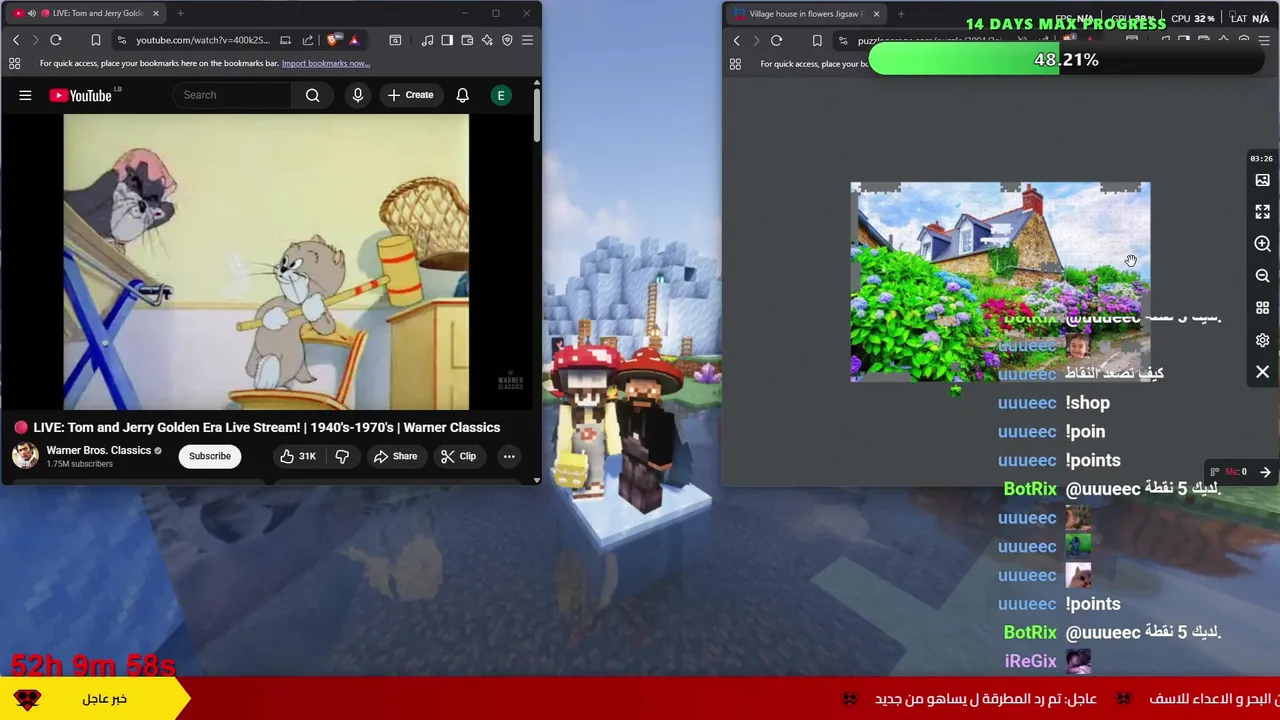1280x720 pixels.
Task: Open the puzzle settings gear
Action: tap(1262, 340)
